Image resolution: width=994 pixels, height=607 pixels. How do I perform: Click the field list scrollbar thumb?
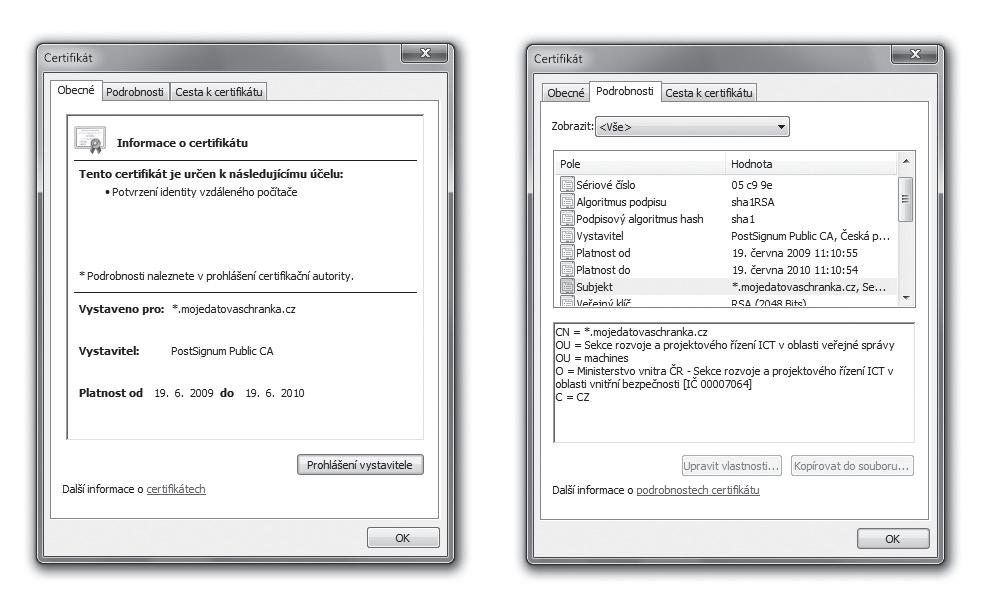[x=905, y=199]
